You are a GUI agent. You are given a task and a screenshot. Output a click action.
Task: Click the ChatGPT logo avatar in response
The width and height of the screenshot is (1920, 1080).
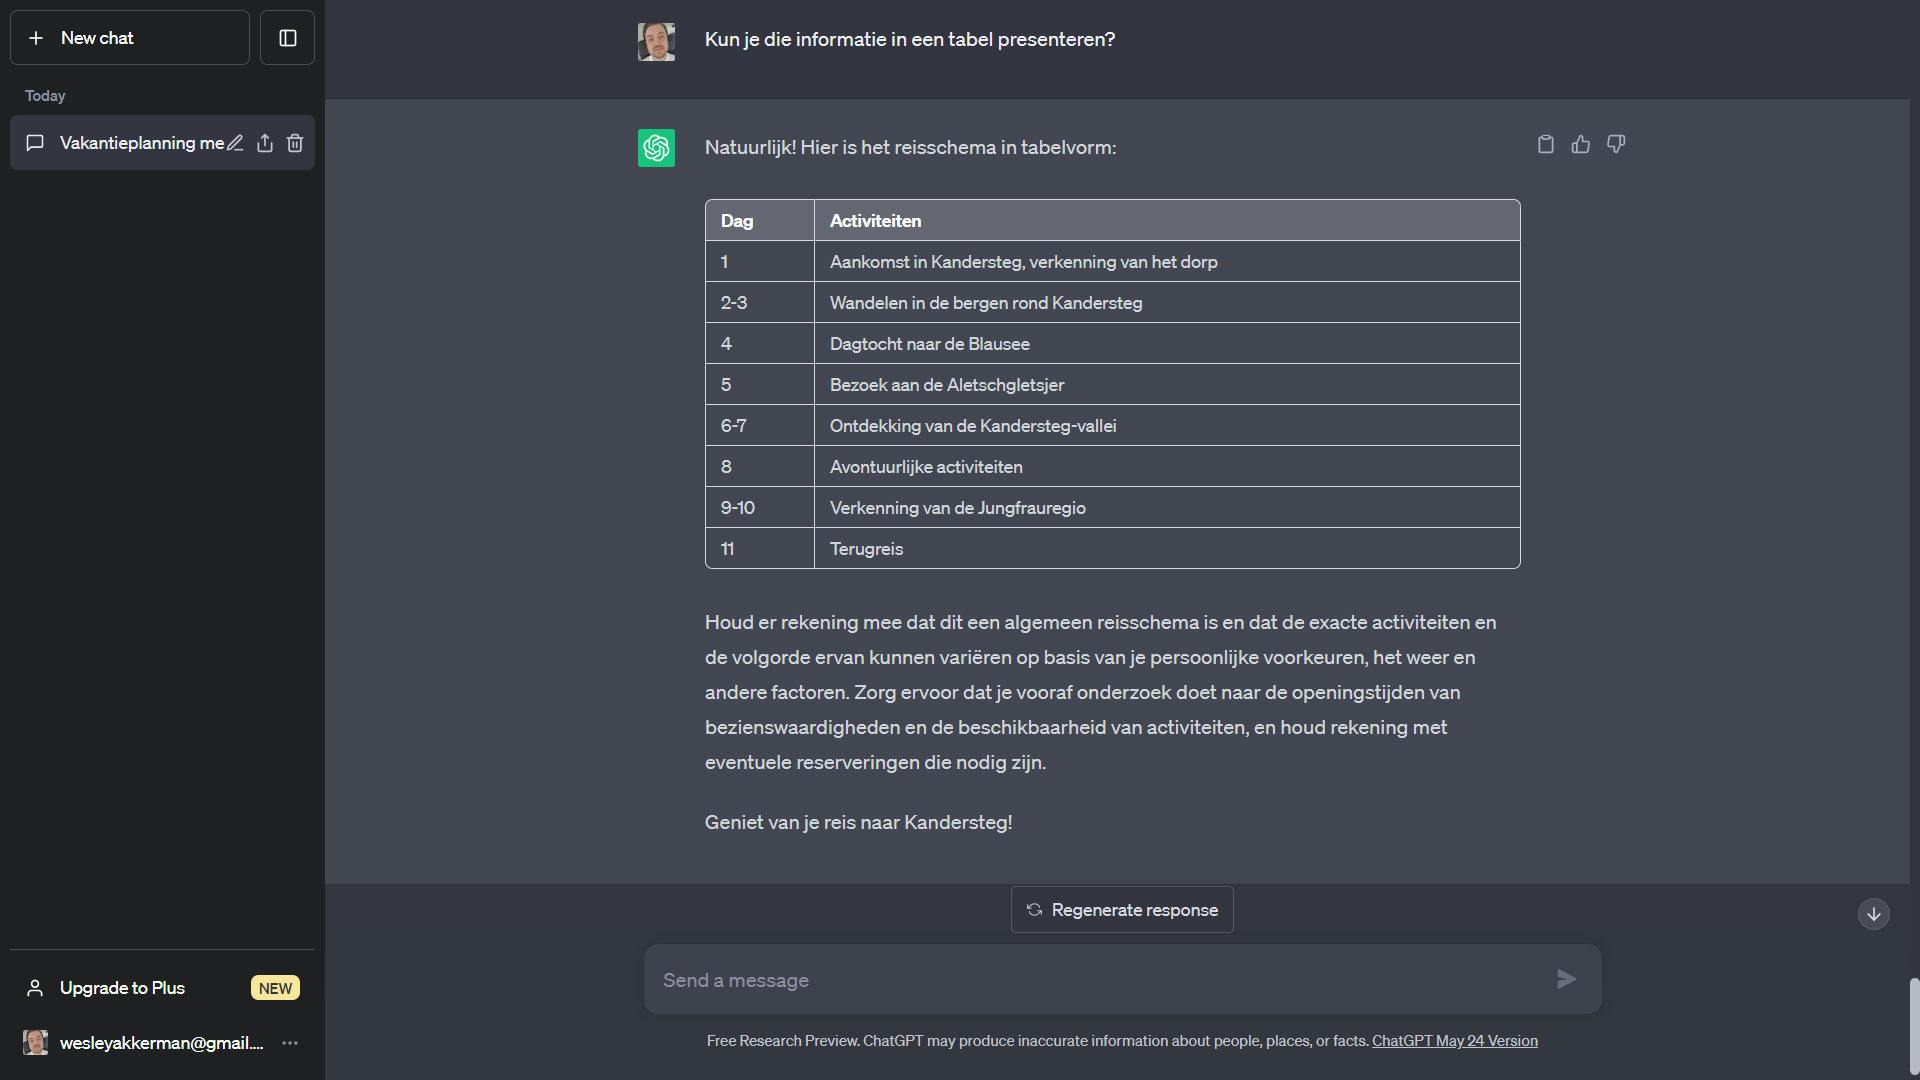click(656, 148)
